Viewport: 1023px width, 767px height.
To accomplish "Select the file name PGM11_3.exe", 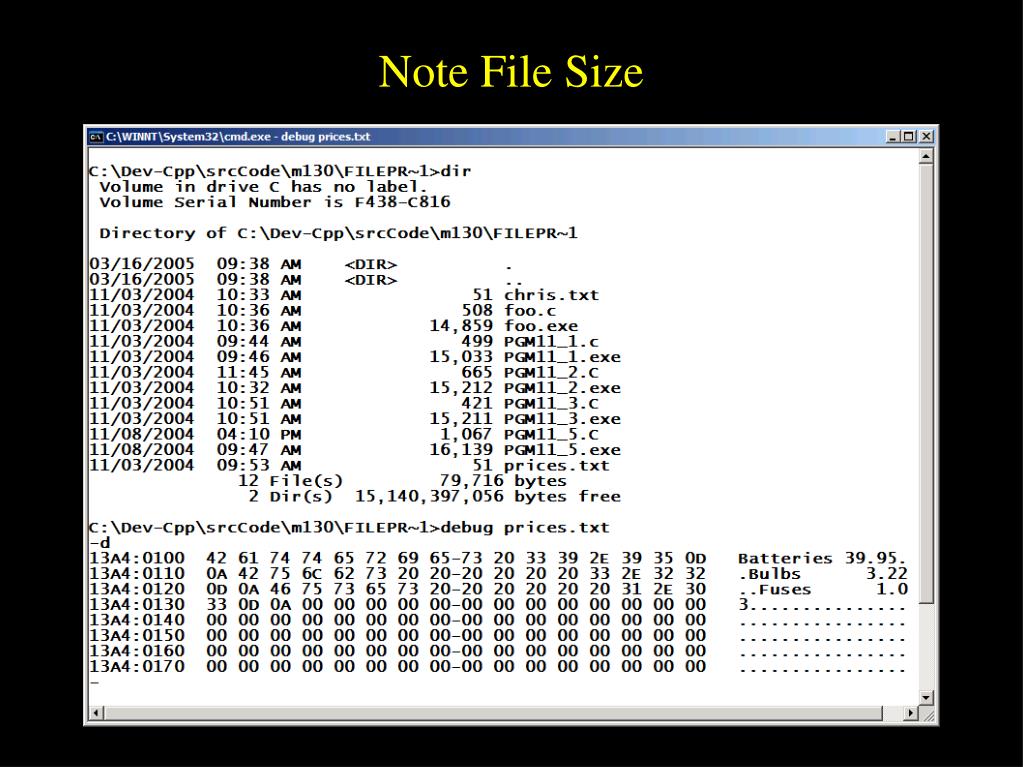I will (x=562, y=419).
